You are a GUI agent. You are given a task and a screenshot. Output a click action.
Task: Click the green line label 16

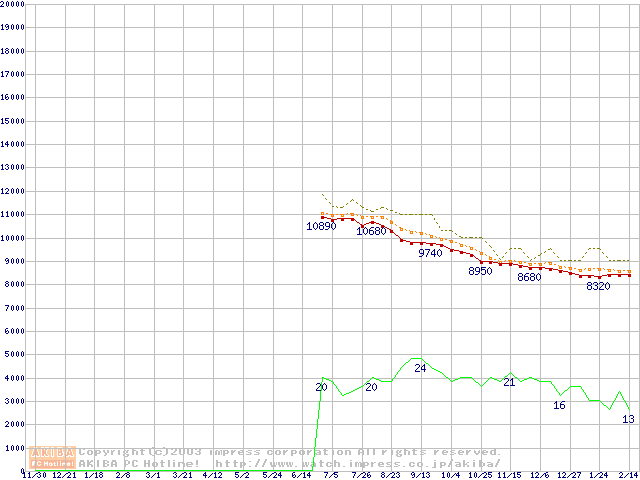point(559,405)
